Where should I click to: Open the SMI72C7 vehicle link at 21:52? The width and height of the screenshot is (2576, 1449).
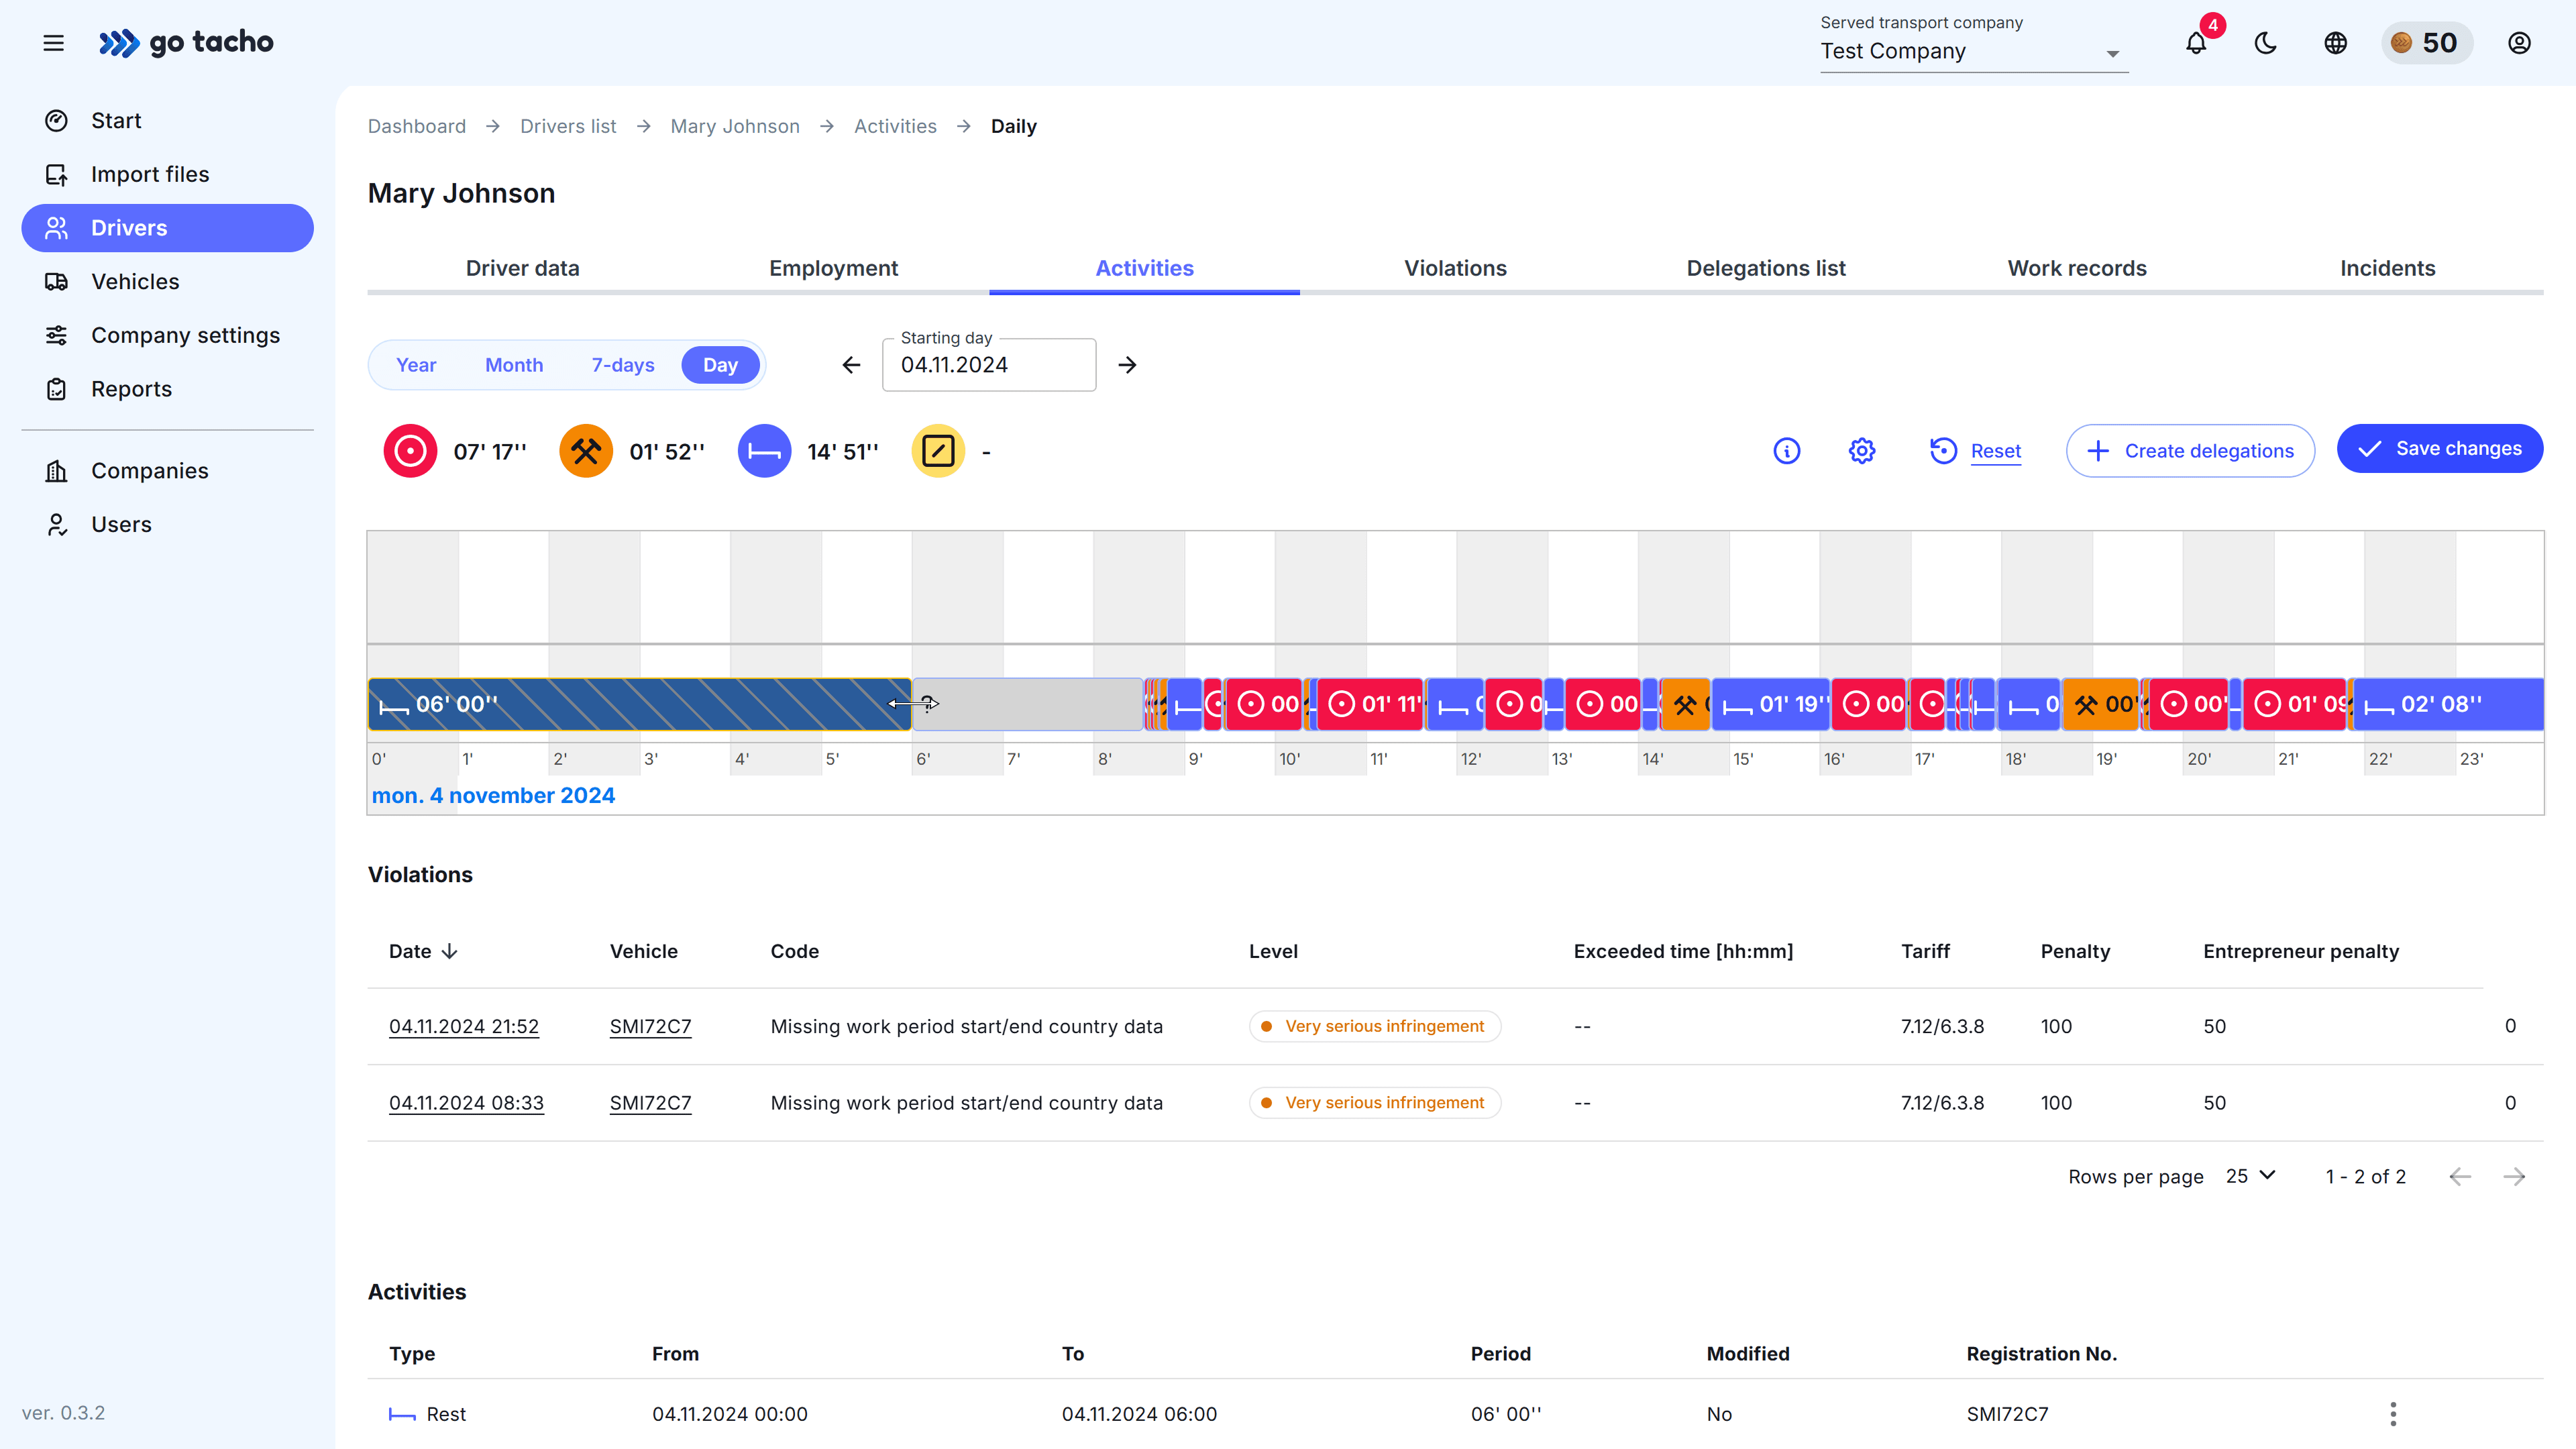[650, 1026]
